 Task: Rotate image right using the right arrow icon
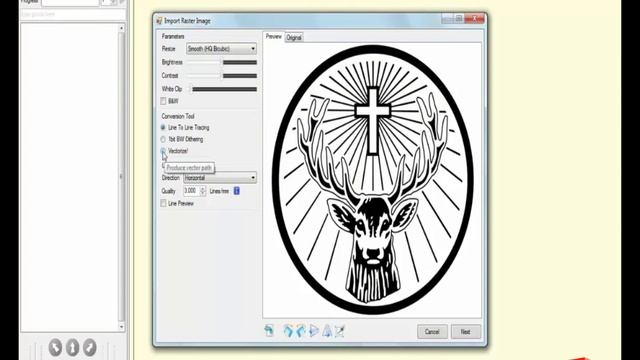(x=301, y=331)
